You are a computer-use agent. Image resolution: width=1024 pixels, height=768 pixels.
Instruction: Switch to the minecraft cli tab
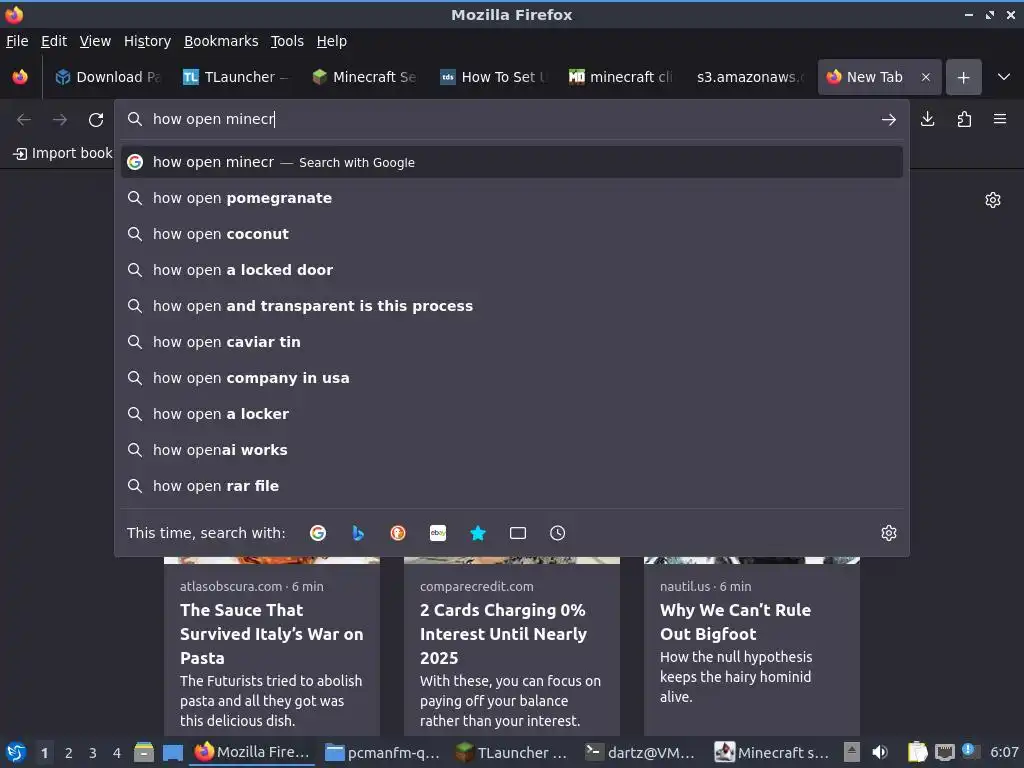(x=621, y=77)
